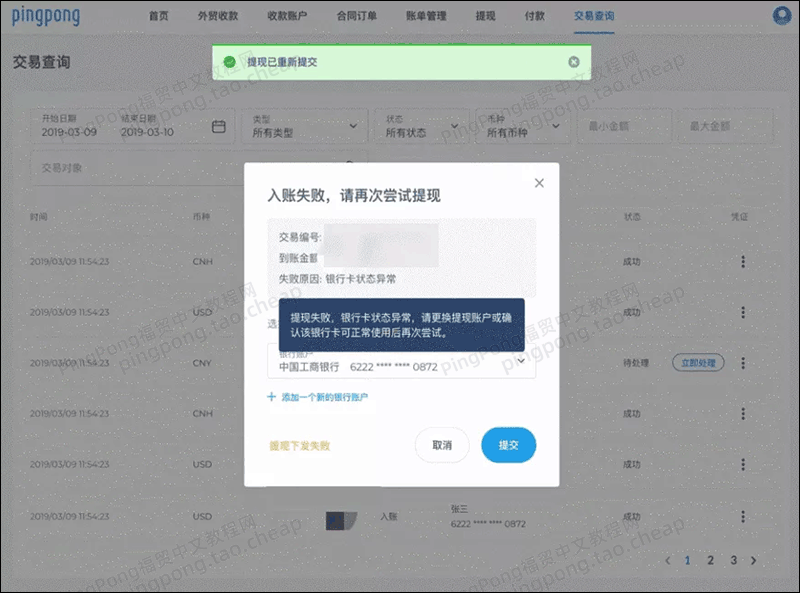
Task: Expand the 类型 所有类型 dropdown
Action: pos(305,126)
